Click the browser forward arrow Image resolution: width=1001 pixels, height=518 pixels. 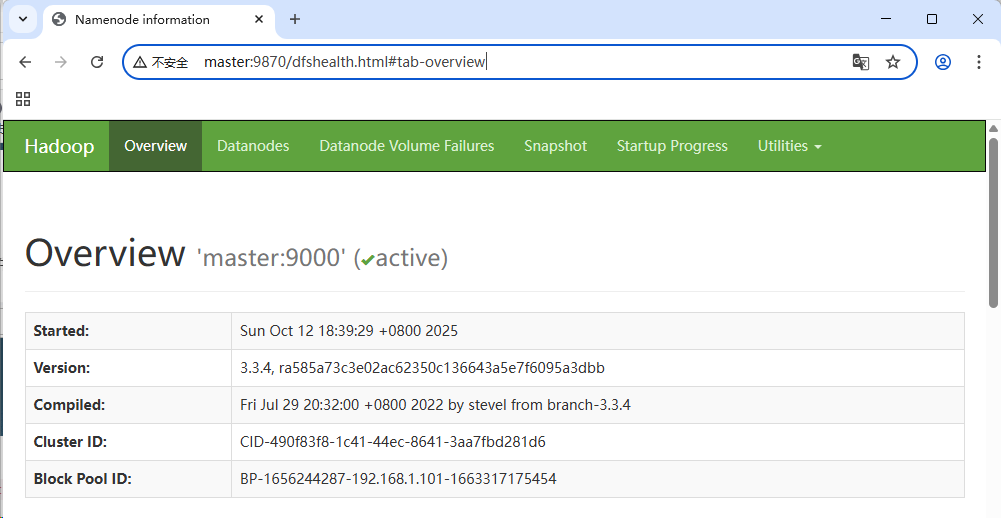tap(61, 62)
